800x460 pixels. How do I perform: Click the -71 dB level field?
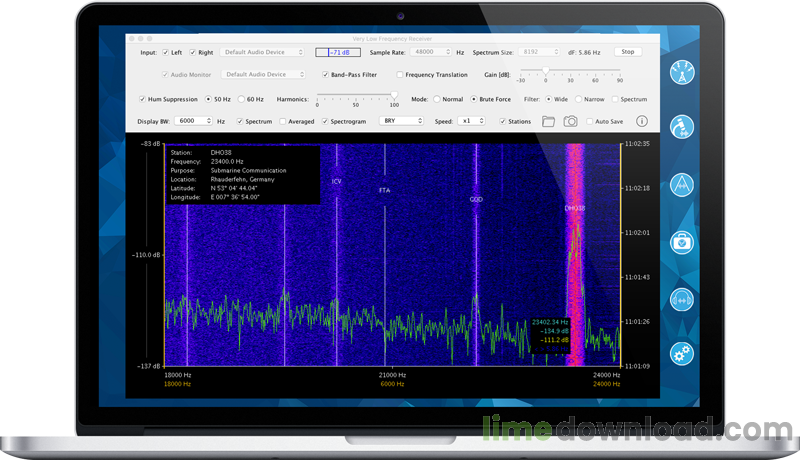[x=338, y=53]
